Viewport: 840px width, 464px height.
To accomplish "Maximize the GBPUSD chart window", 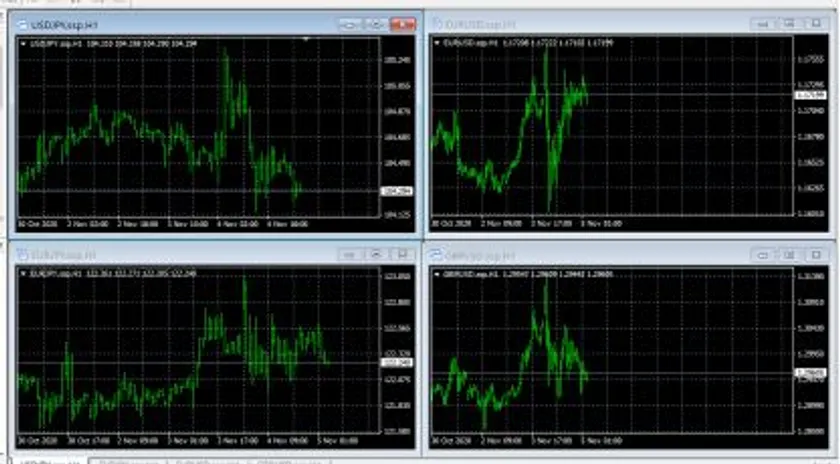I will (790, 255).
